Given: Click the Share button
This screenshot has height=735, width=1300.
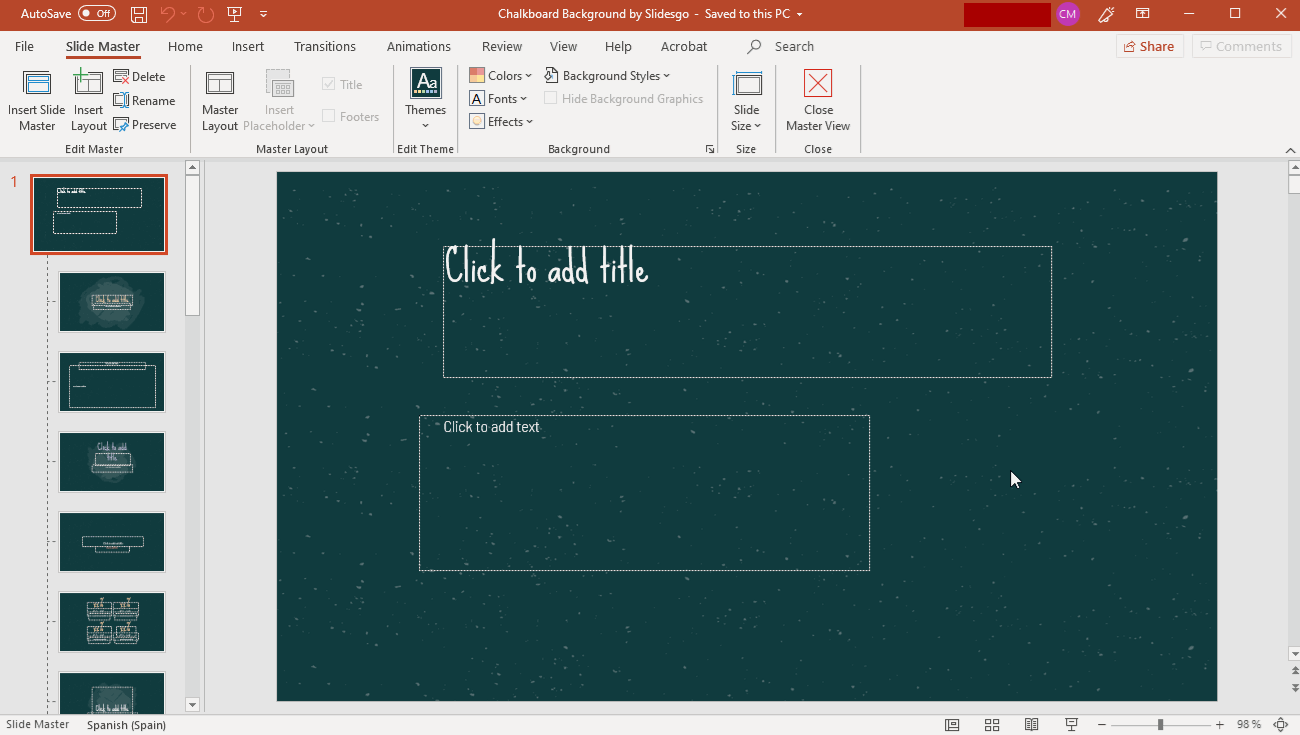Looking at the screenshot, I should click(x=1149, y=47).
